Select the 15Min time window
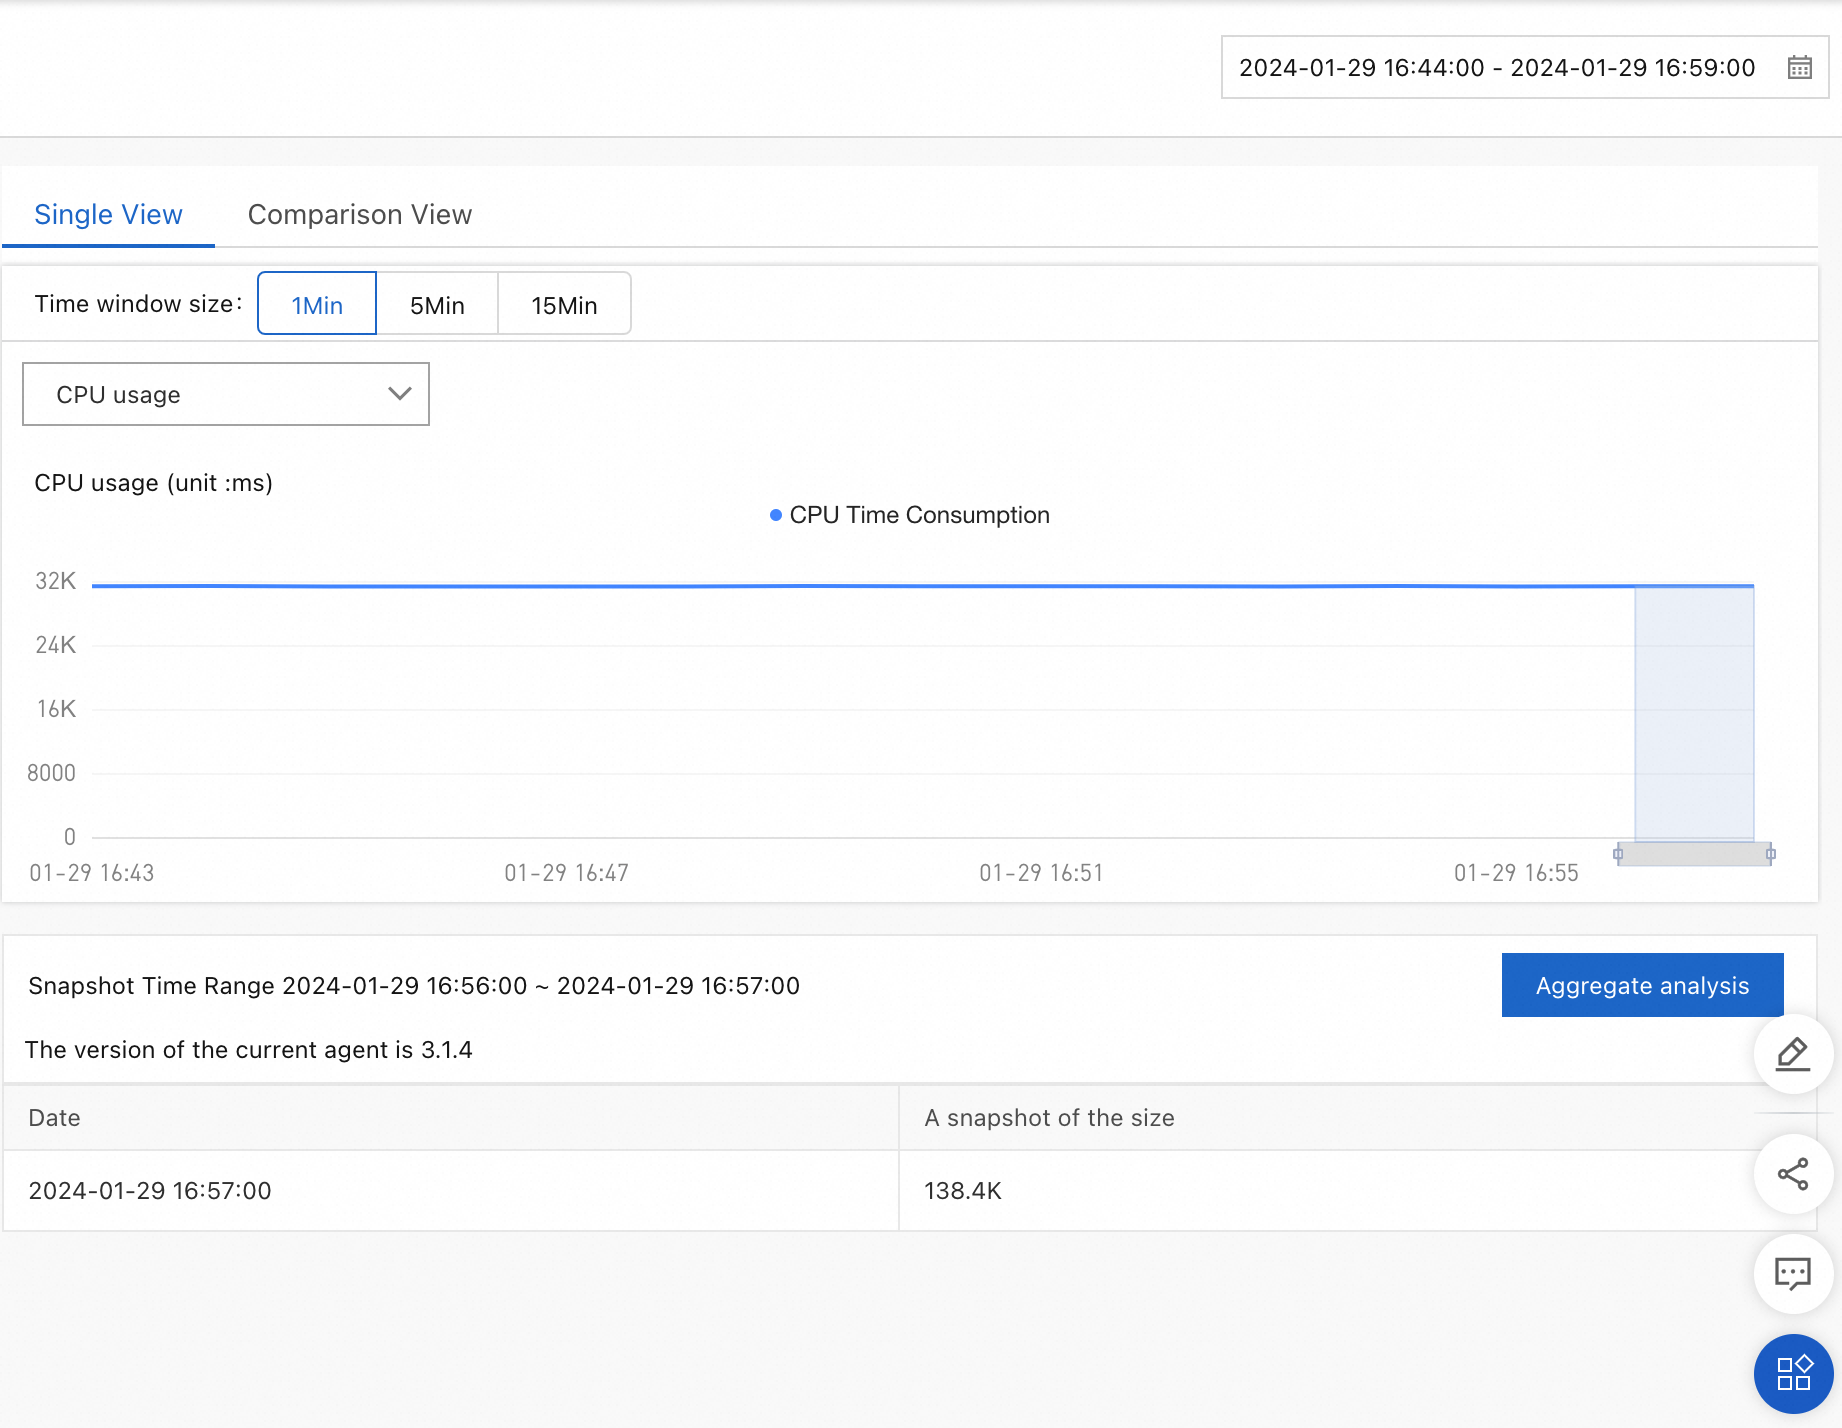 (x=564, y=304)
